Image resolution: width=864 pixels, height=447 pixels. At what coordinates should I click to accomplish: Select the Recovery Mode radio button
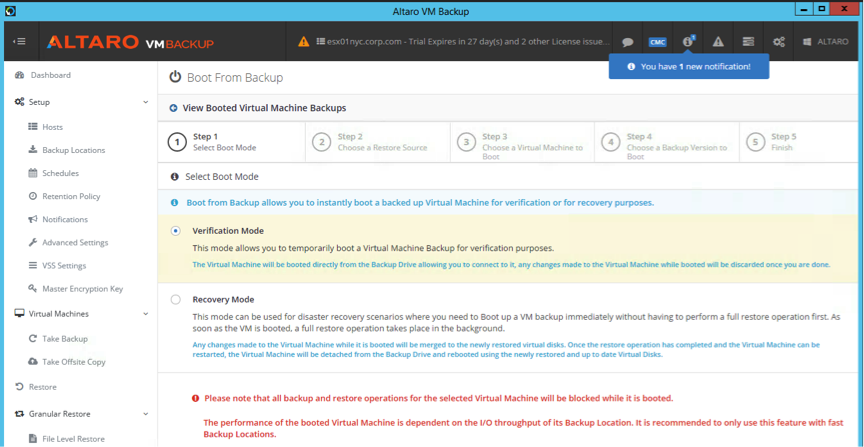point(176,300)
